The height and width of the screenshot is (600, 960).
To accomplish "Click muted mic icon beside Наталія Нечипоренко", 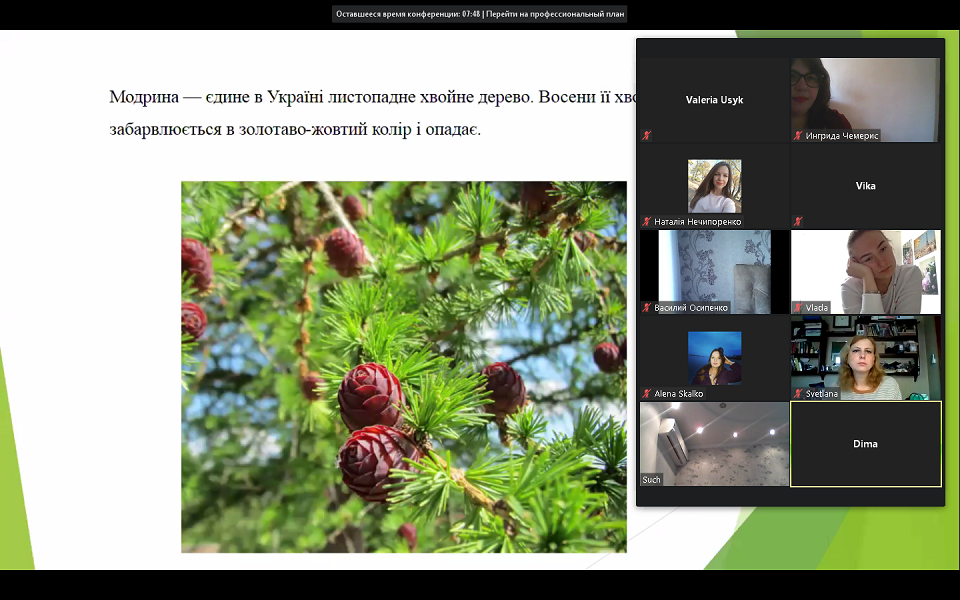I will [x=647, y=222].
